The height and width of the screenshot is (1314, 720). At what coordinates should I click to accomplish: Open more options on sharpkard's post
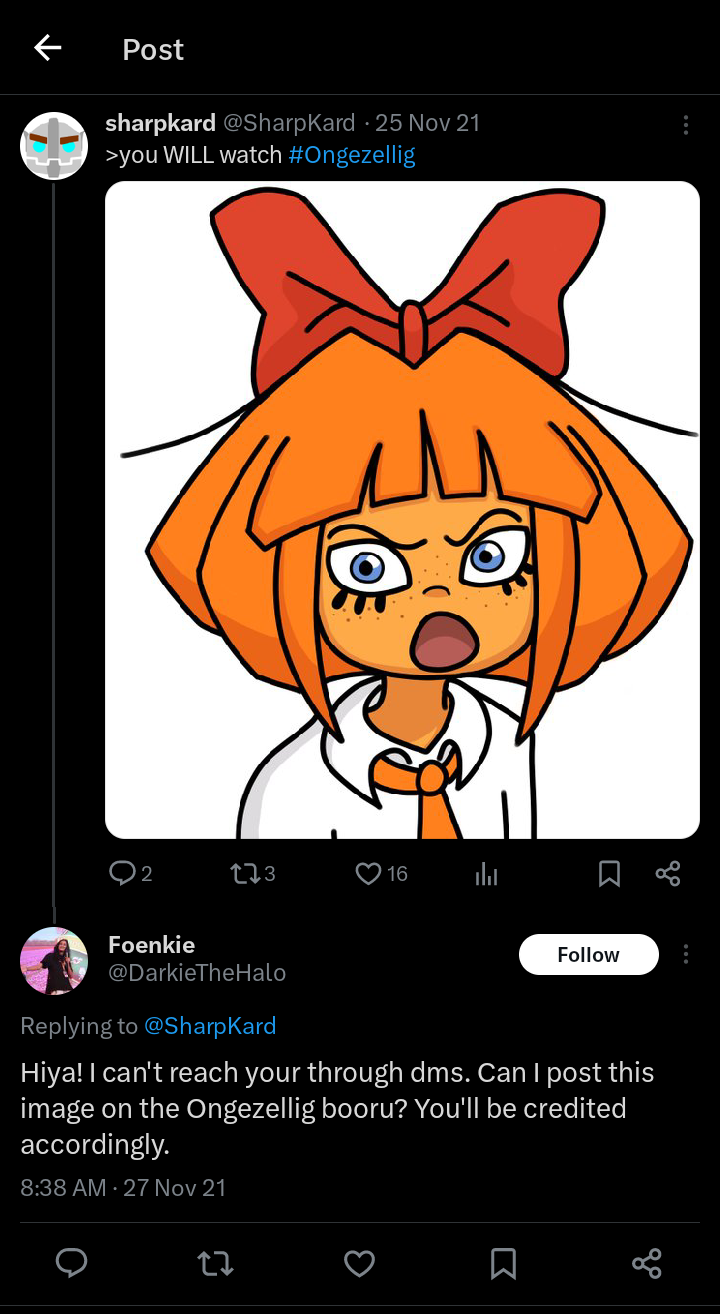tap(685, 124)
